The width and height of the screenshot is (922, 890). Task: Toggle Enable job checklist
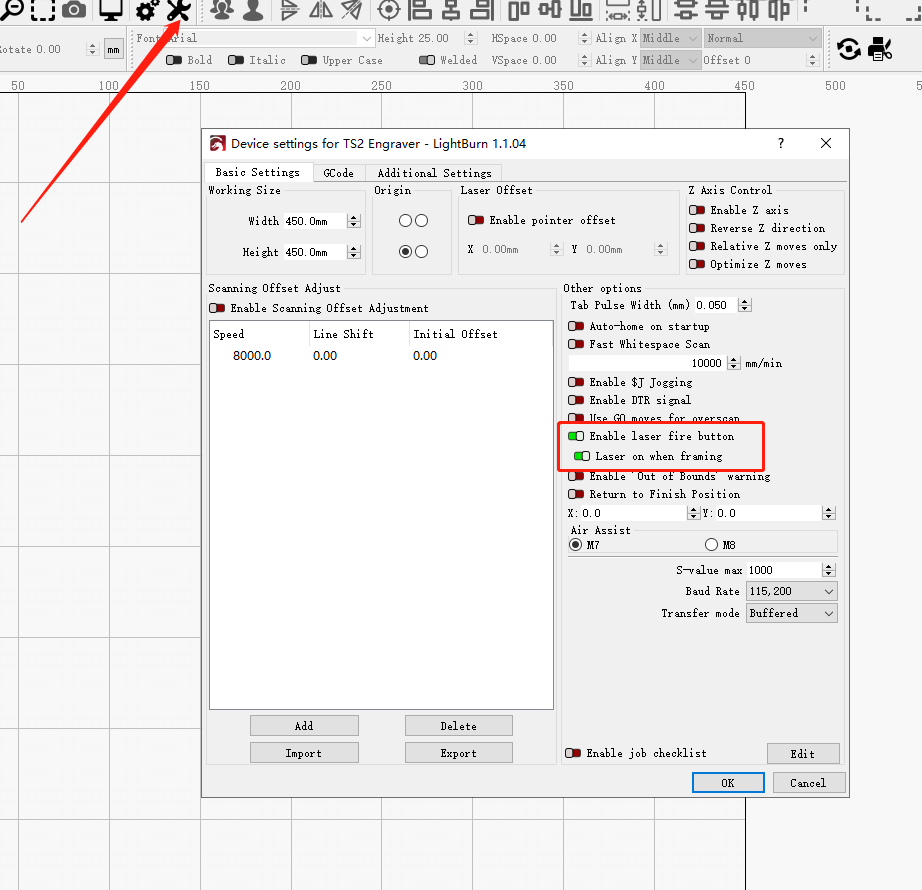tap(573, 753)
